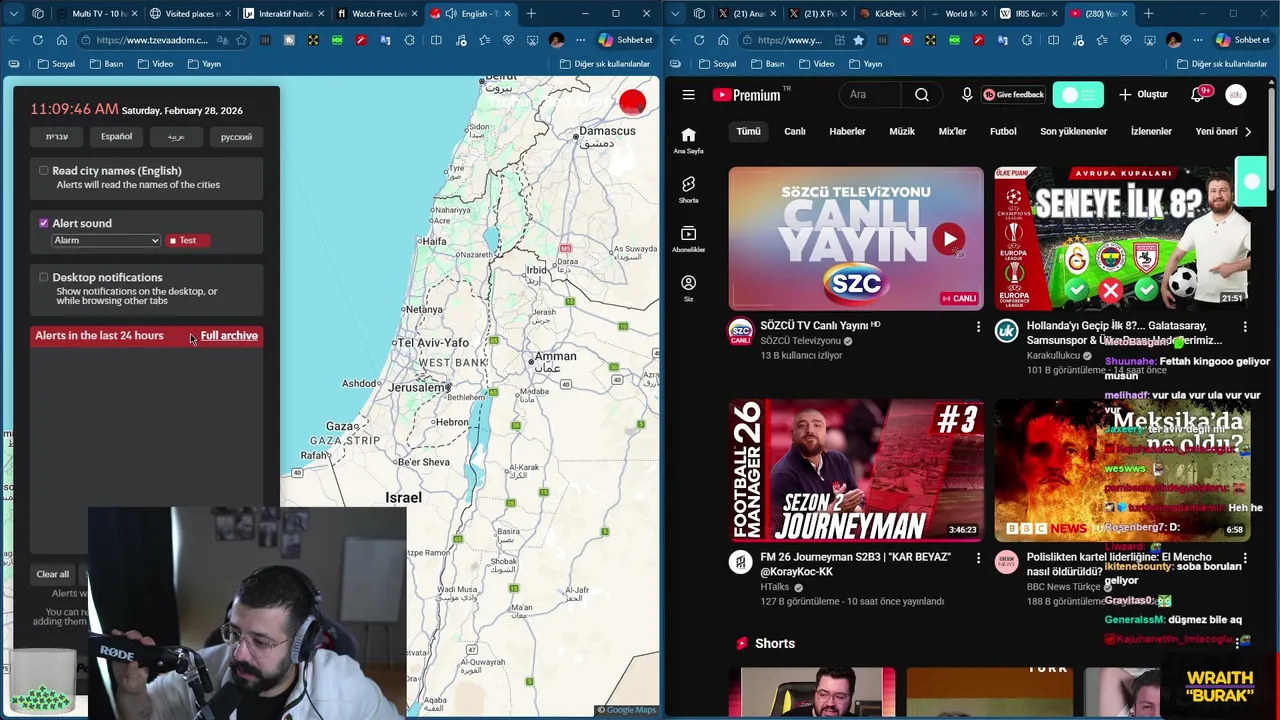Open settings and more dots in YouTube browser
1280x720 pixels.
pos(1198,40)
